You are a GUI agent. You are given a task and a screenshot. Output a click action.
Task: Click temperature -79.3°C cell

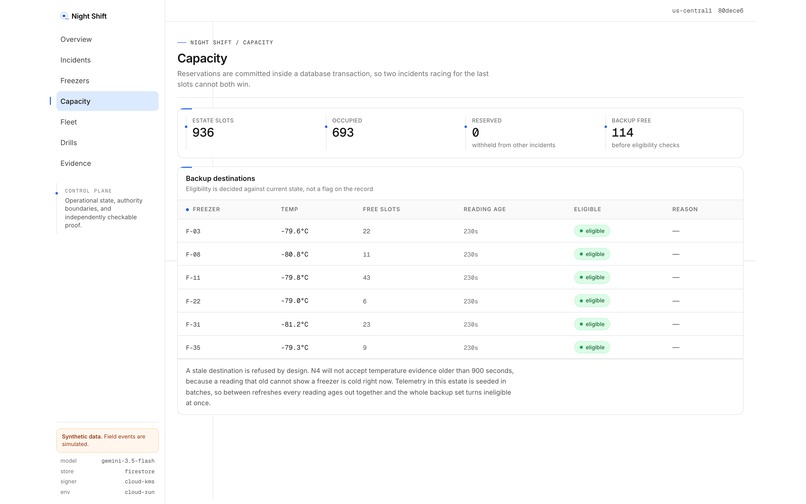(295, 347)
